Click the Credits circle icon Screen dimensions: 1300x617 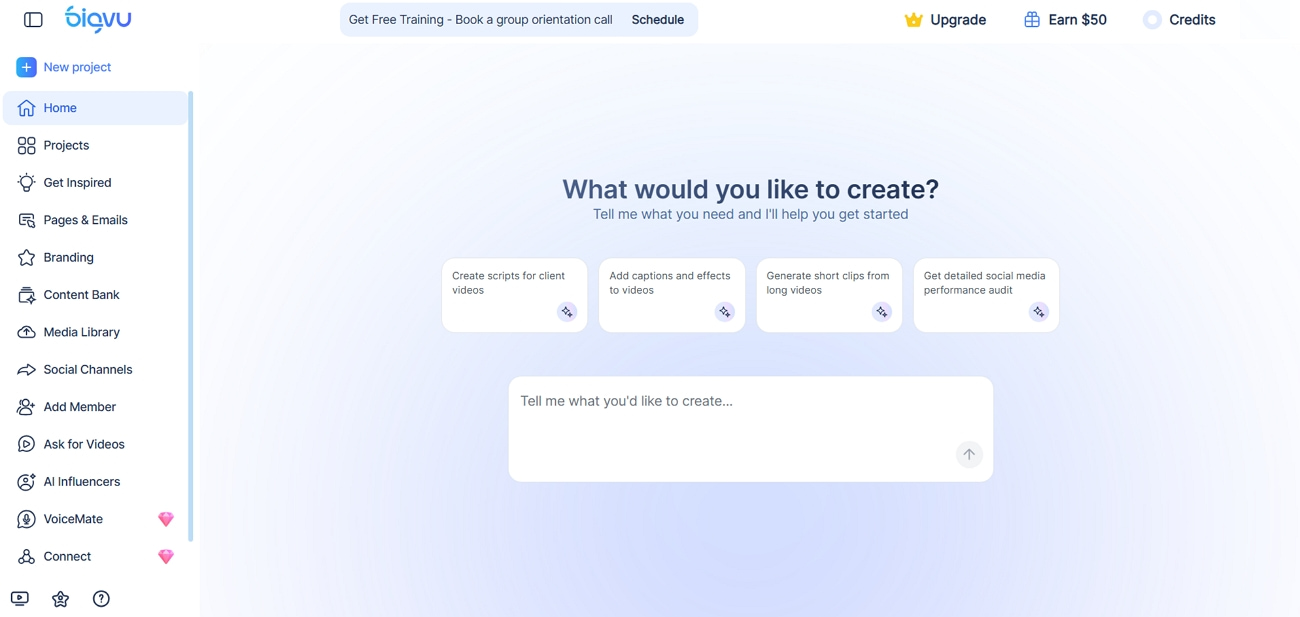click(1152, 20)
